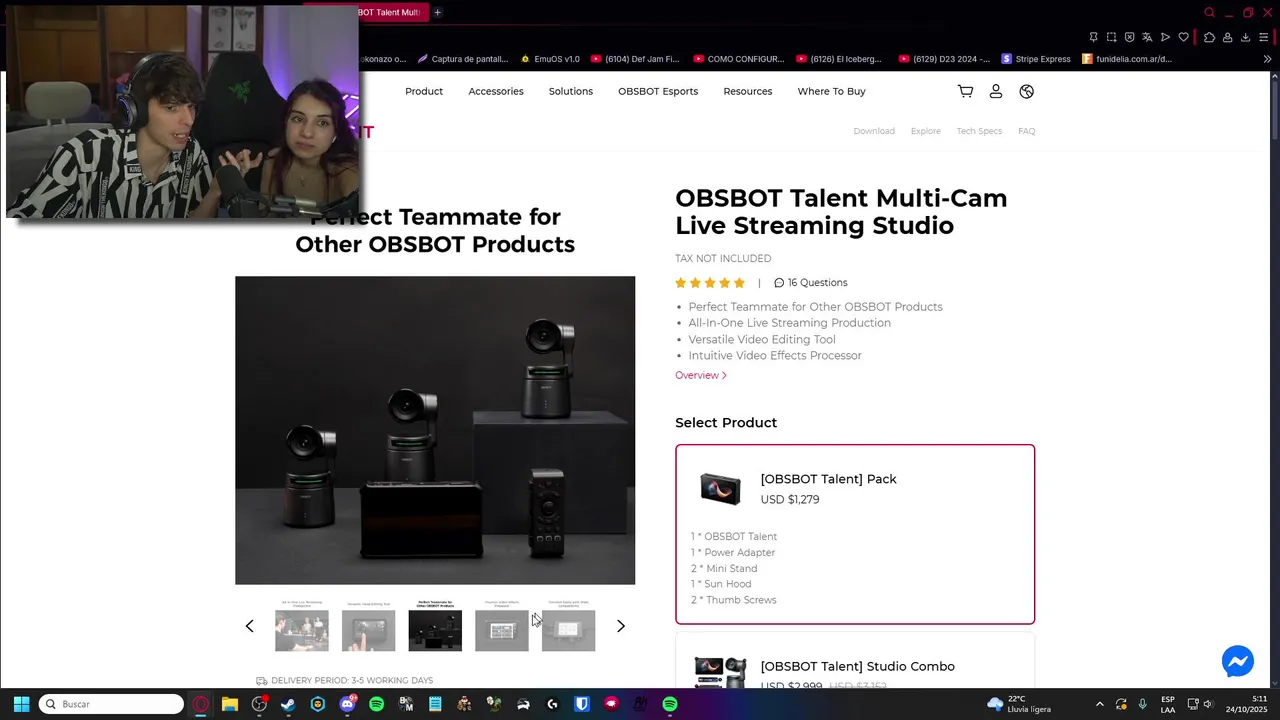Open the Resources menu
This screenshot has width=1280, height=720.
click(748, 91)
